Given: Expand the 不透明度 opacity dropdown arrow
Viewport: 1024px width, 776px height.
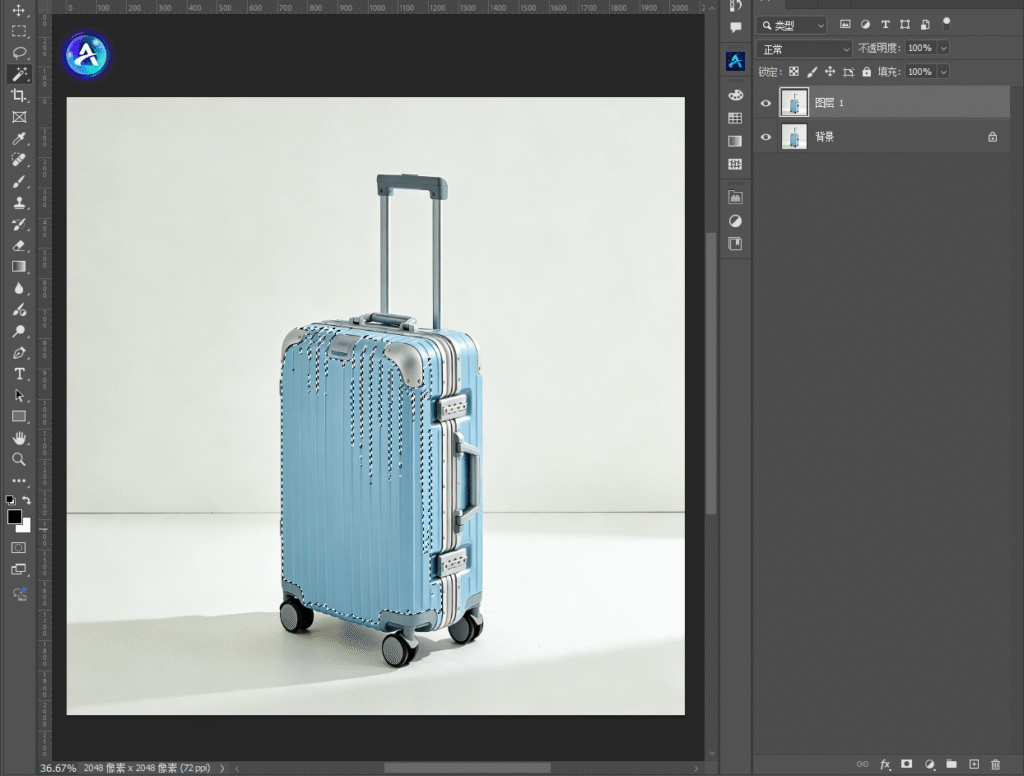Looking at the screenshot, I should pyautogui.click(x=943, y=48).
